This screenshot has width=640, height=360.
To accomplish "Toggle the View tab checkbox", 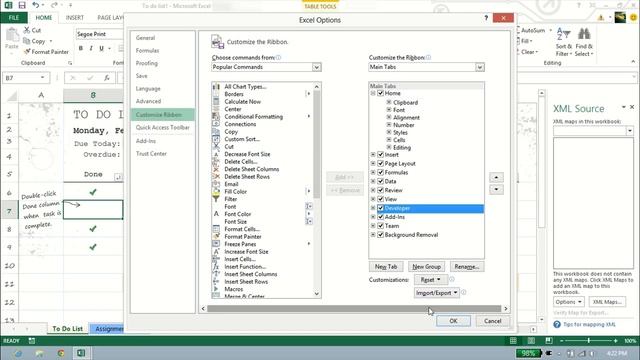I will point(380,199).
